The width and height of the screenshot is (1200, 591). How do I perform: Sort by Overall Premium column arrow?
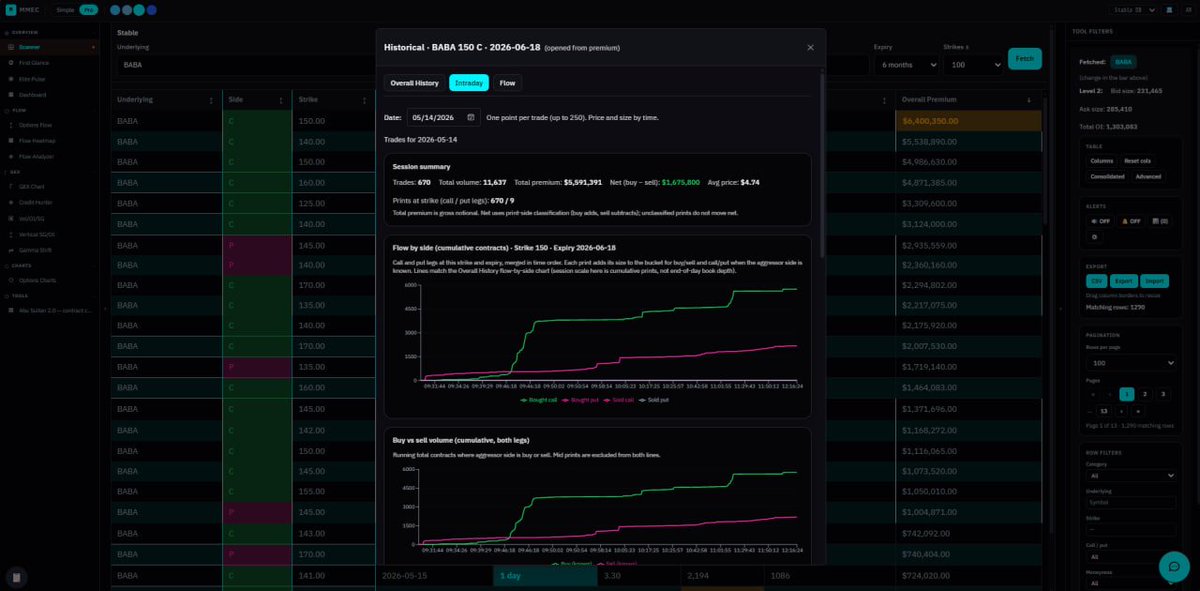pos(1029,100)
